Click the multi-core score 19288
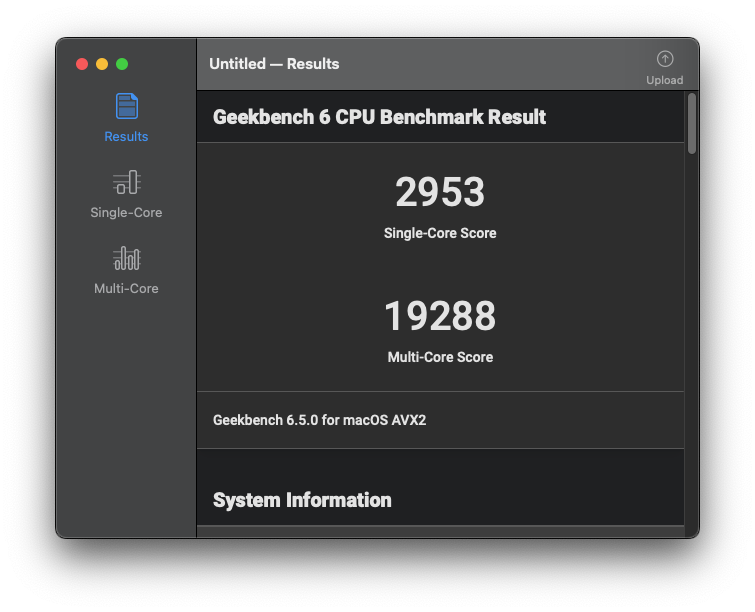755x612 pixels. pos(440,316)
